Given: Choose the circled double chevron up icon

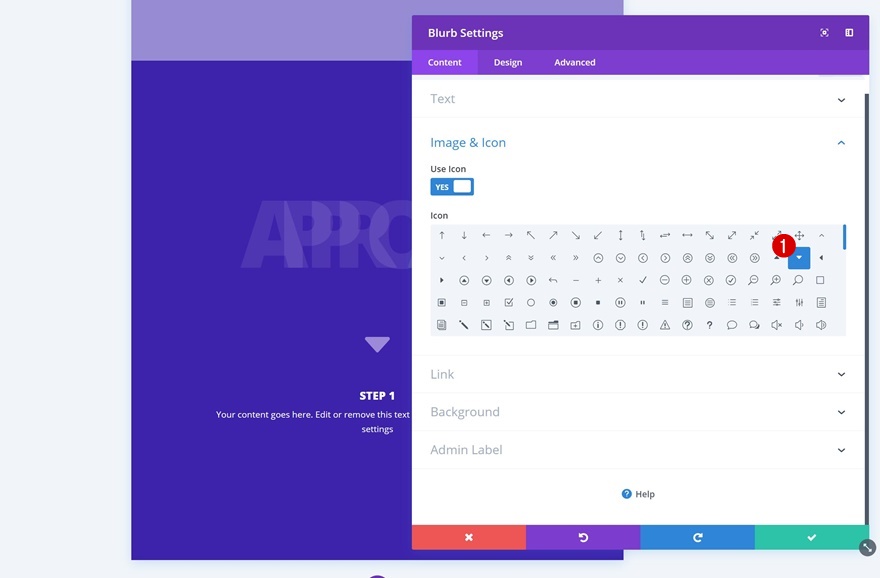Looking at the screenshot, I should tap(687, 258).
